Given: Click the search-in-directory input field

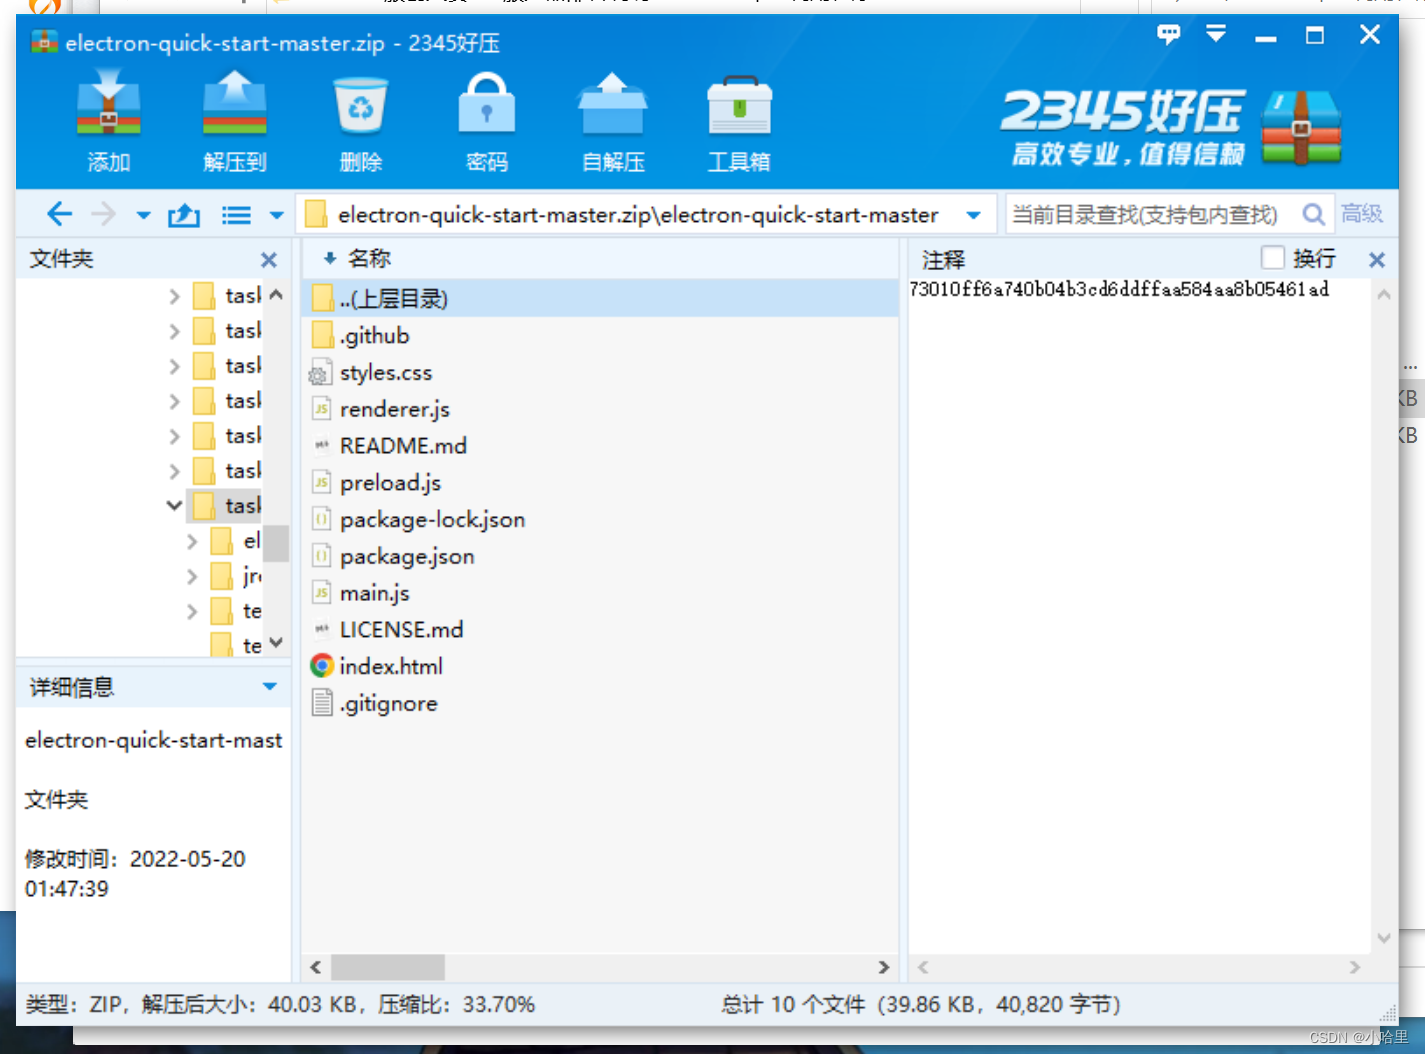Looking at the screenshot, I should click(x=1150, y=215).
